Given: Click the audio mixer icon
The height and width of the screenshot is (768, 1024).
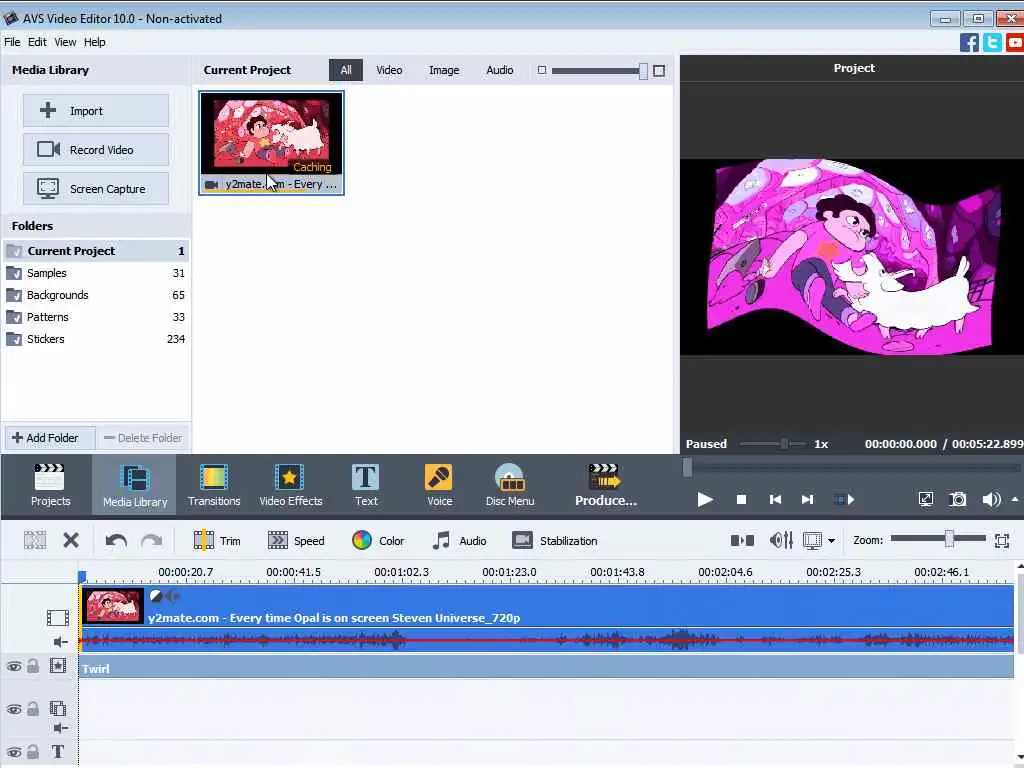Looking at the screenshot, I should [781, 540].
